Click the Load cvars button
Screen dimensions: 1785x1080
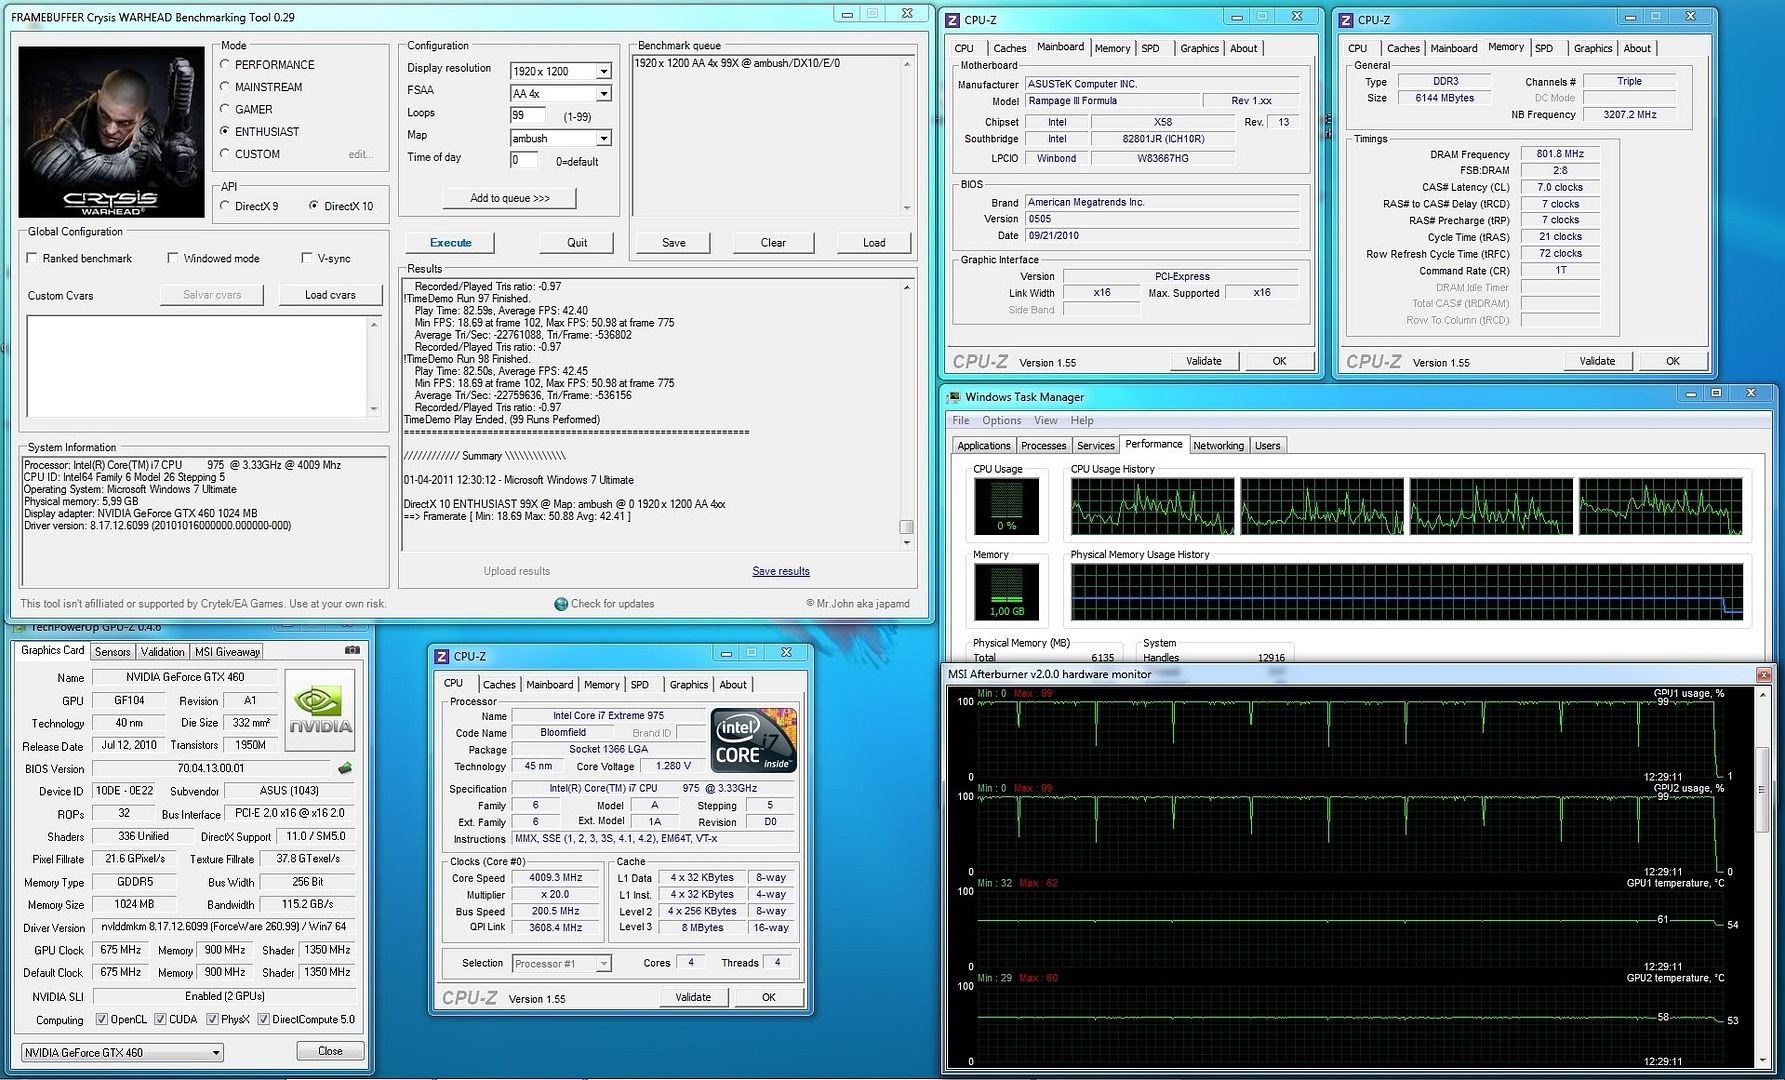[330, 295]
